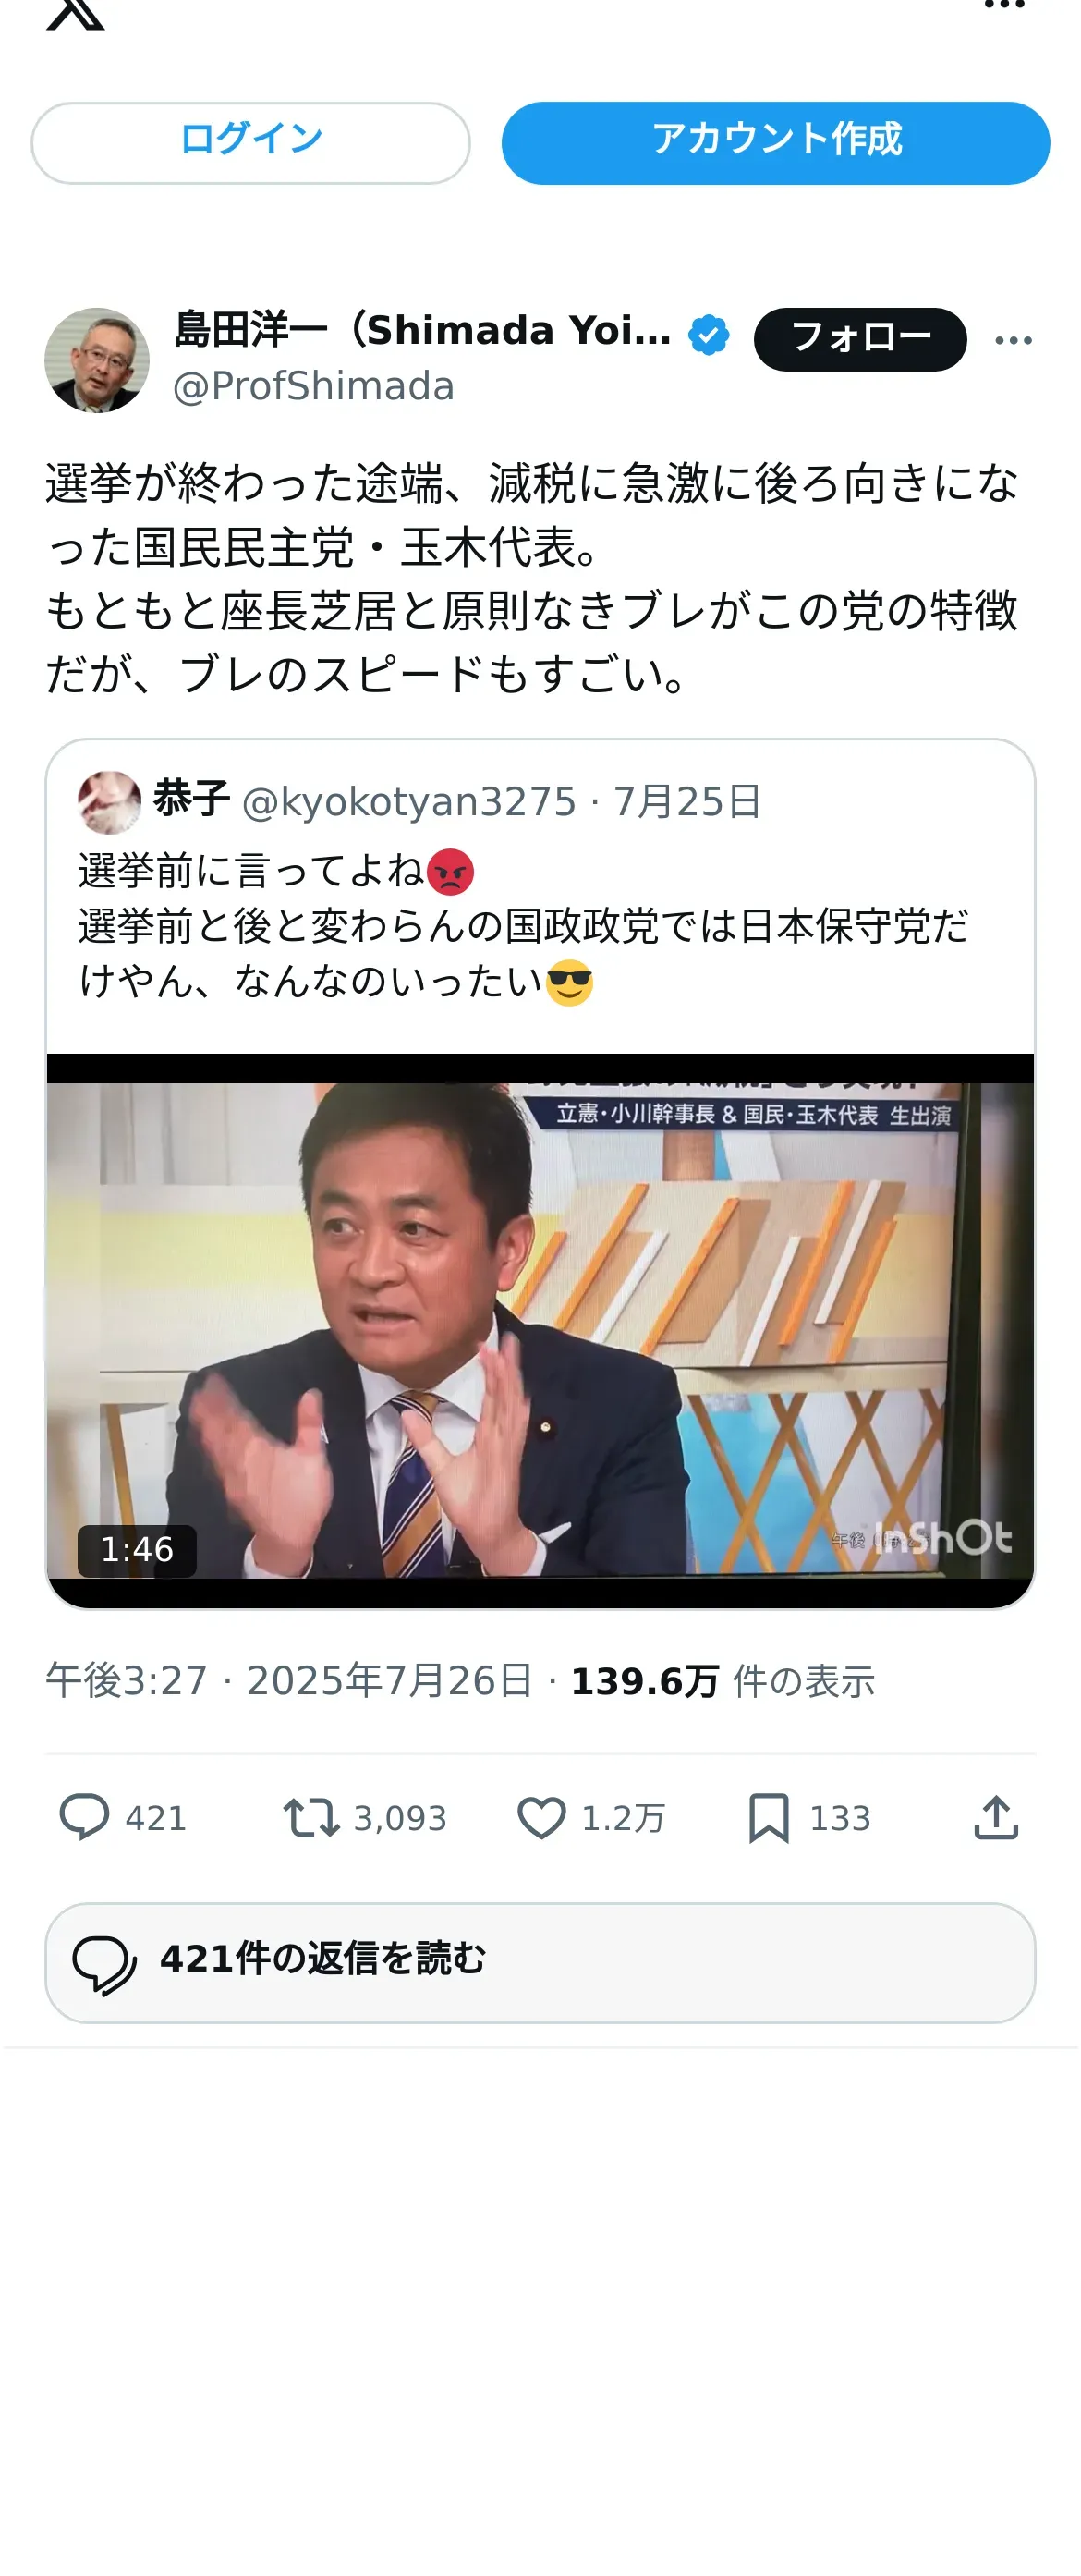This screenshot has width=1081, height=2576.
Task: Like the tweet with heart icon
Action: 541,1817
